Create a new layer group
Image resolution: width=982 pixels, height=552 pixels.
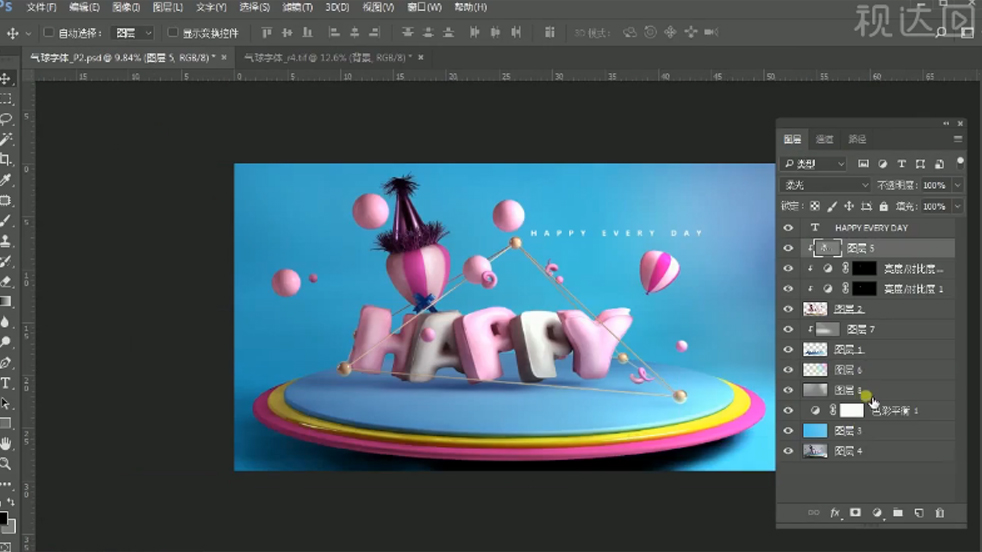click(897, 513)
